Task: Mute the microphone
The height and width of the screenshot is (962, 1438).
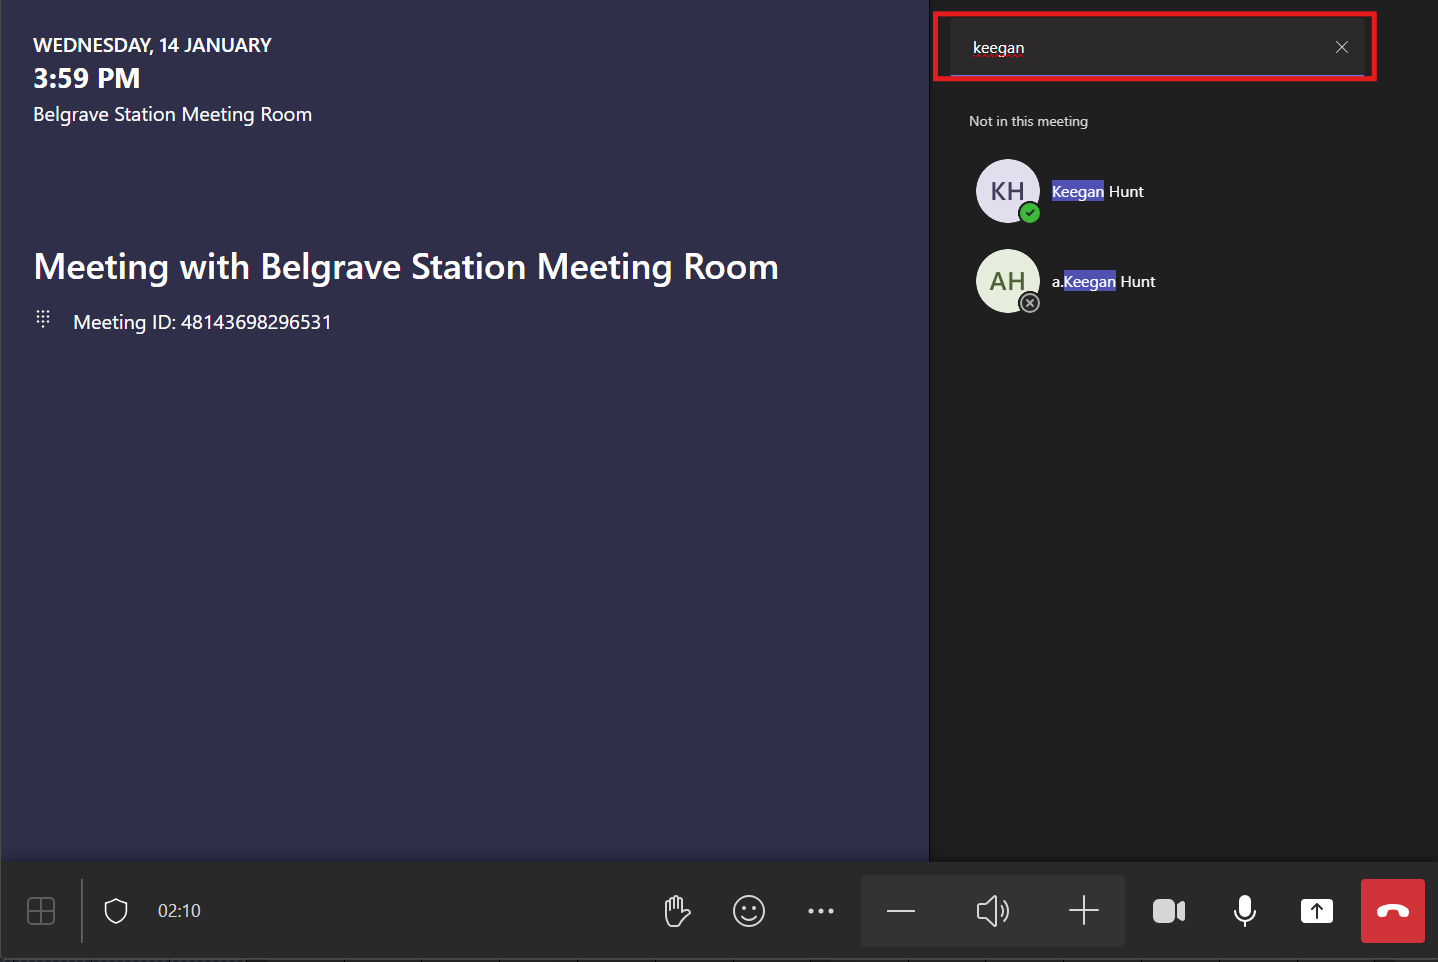Action: pyautogui.click(x=1245, y=911)
